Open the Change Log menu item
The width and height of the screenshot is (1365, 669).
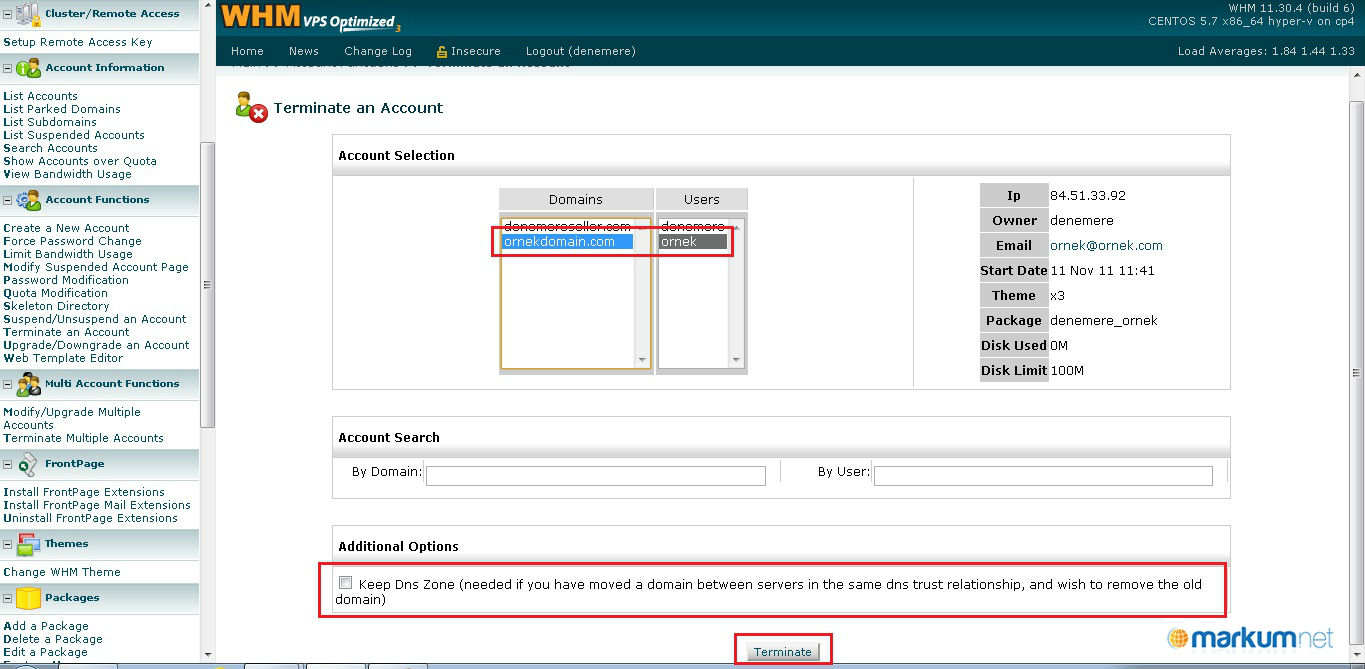pyautogui.click(x=378, y=51)
